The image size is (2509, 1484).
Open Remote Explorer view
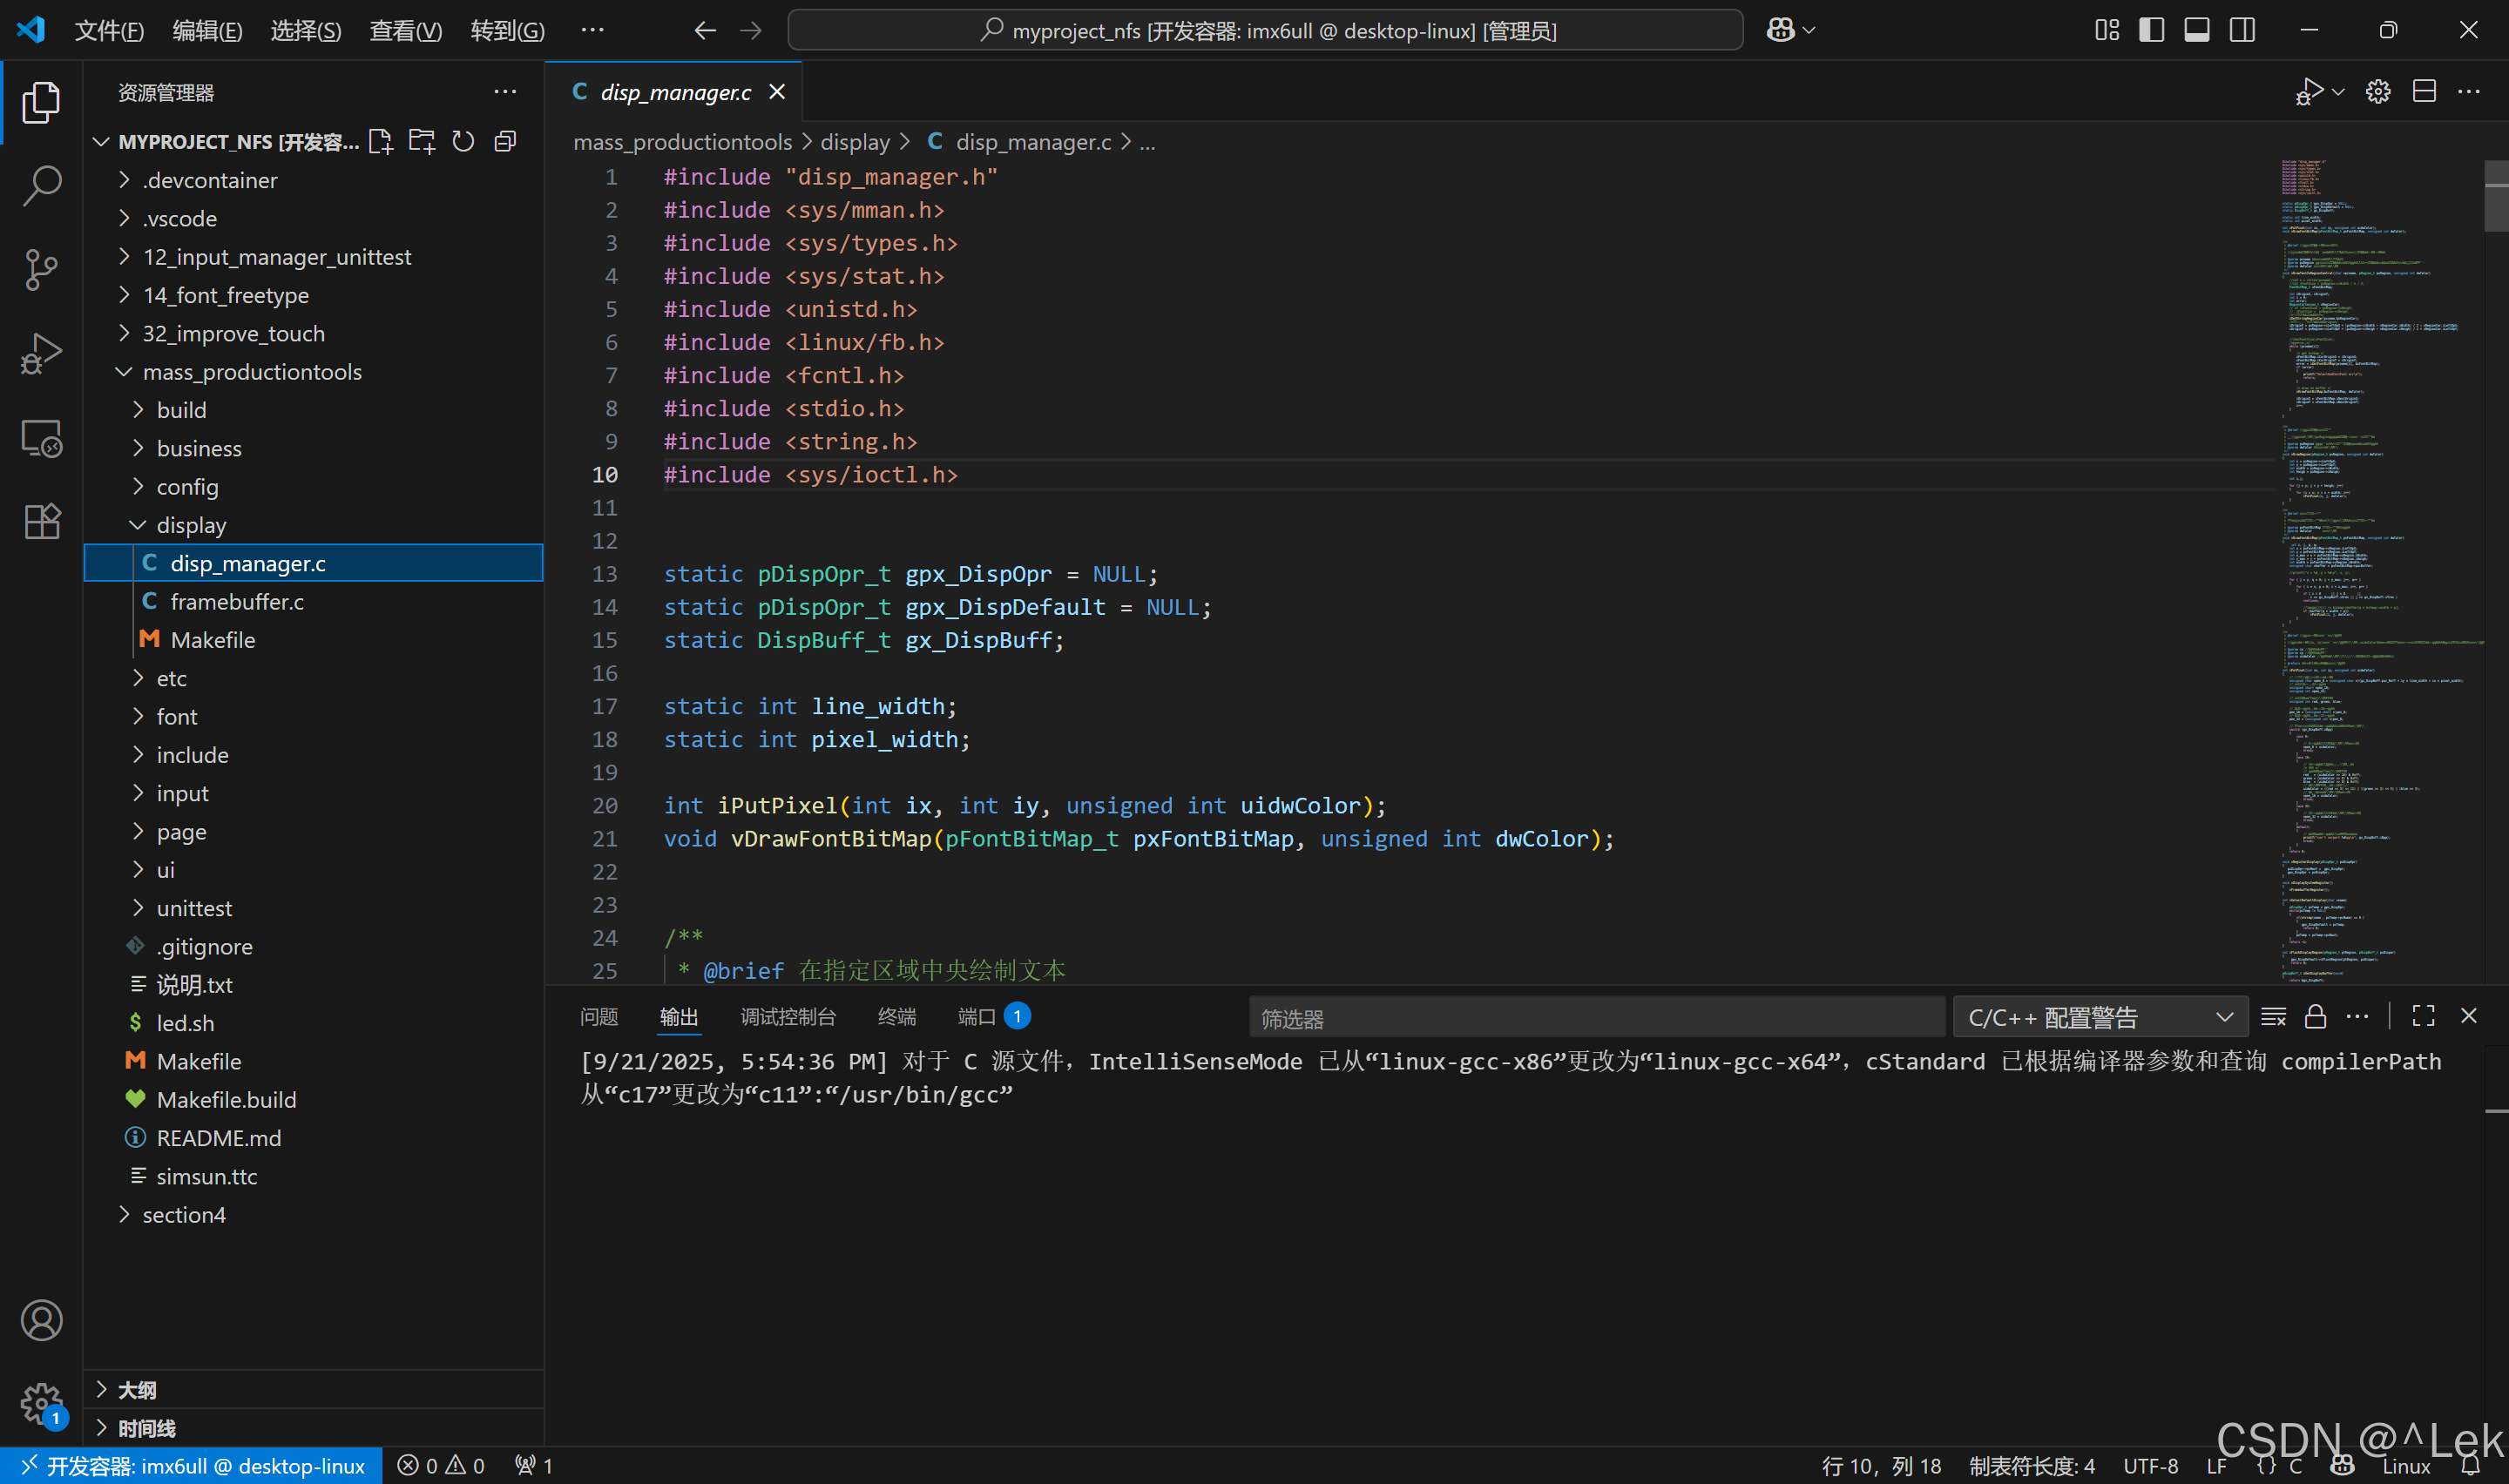tap(41, 438)
